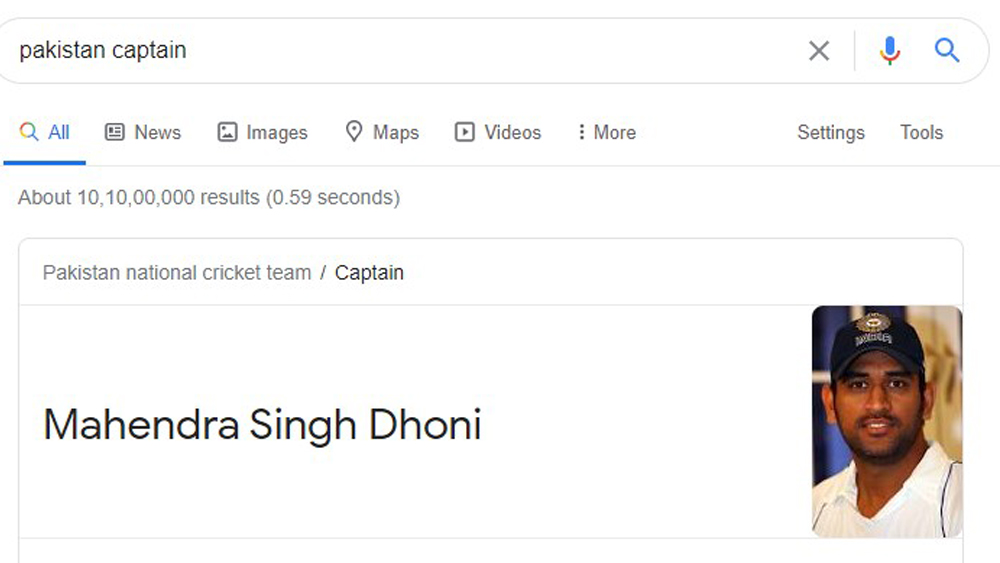Screen dimensions: 1000x563
Task: Click into the search box containing pakistan captain
Action: 400,51
